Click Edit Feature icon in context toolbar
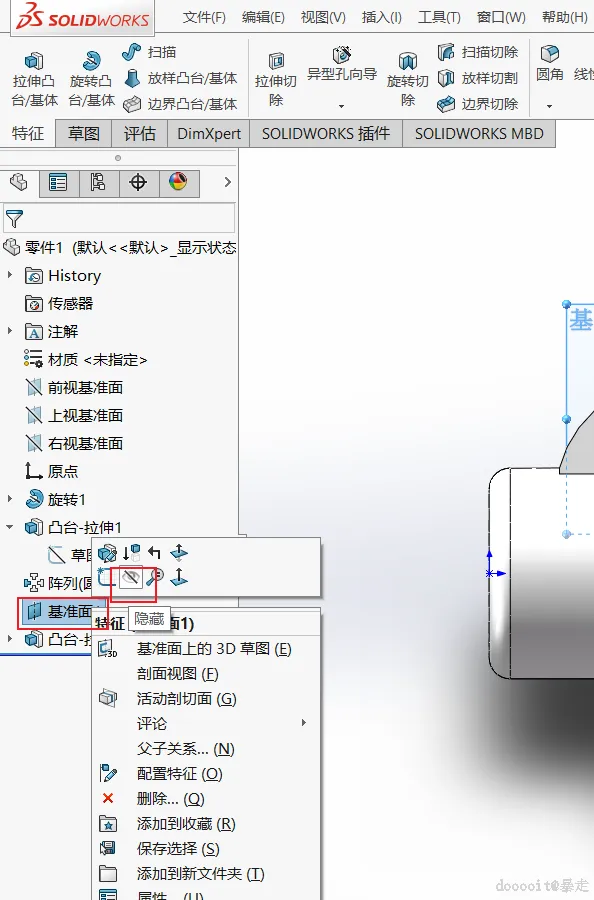 pyautogui.click(x=107, y=553)
